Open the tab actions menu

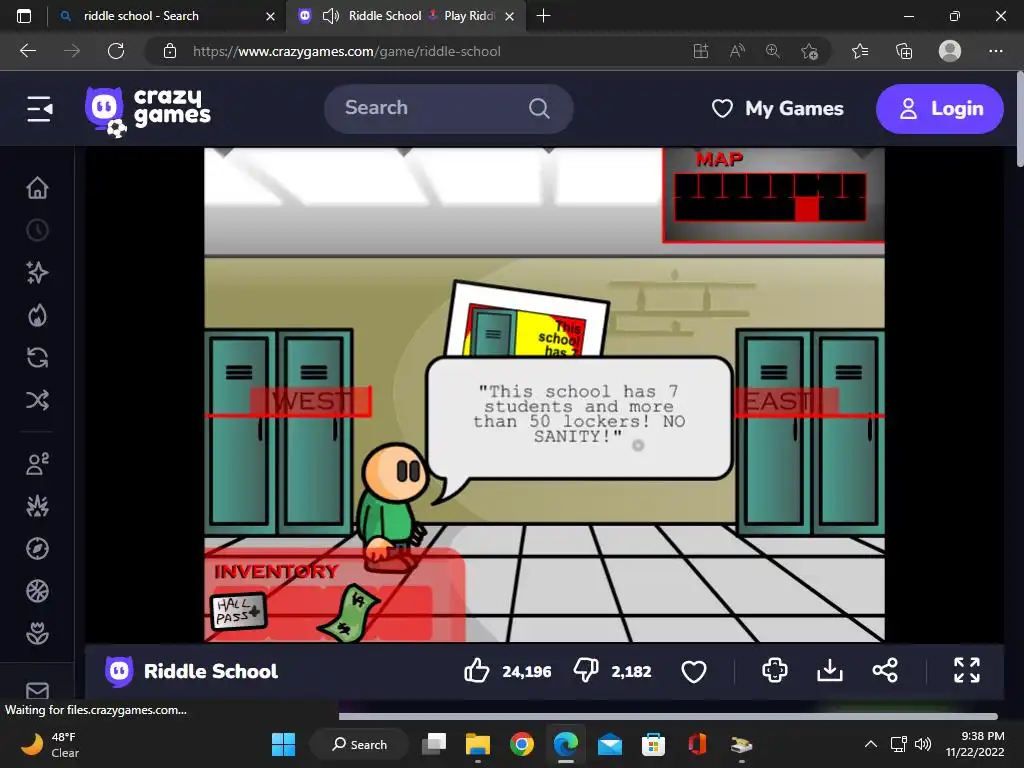click(x=24, y=16)
